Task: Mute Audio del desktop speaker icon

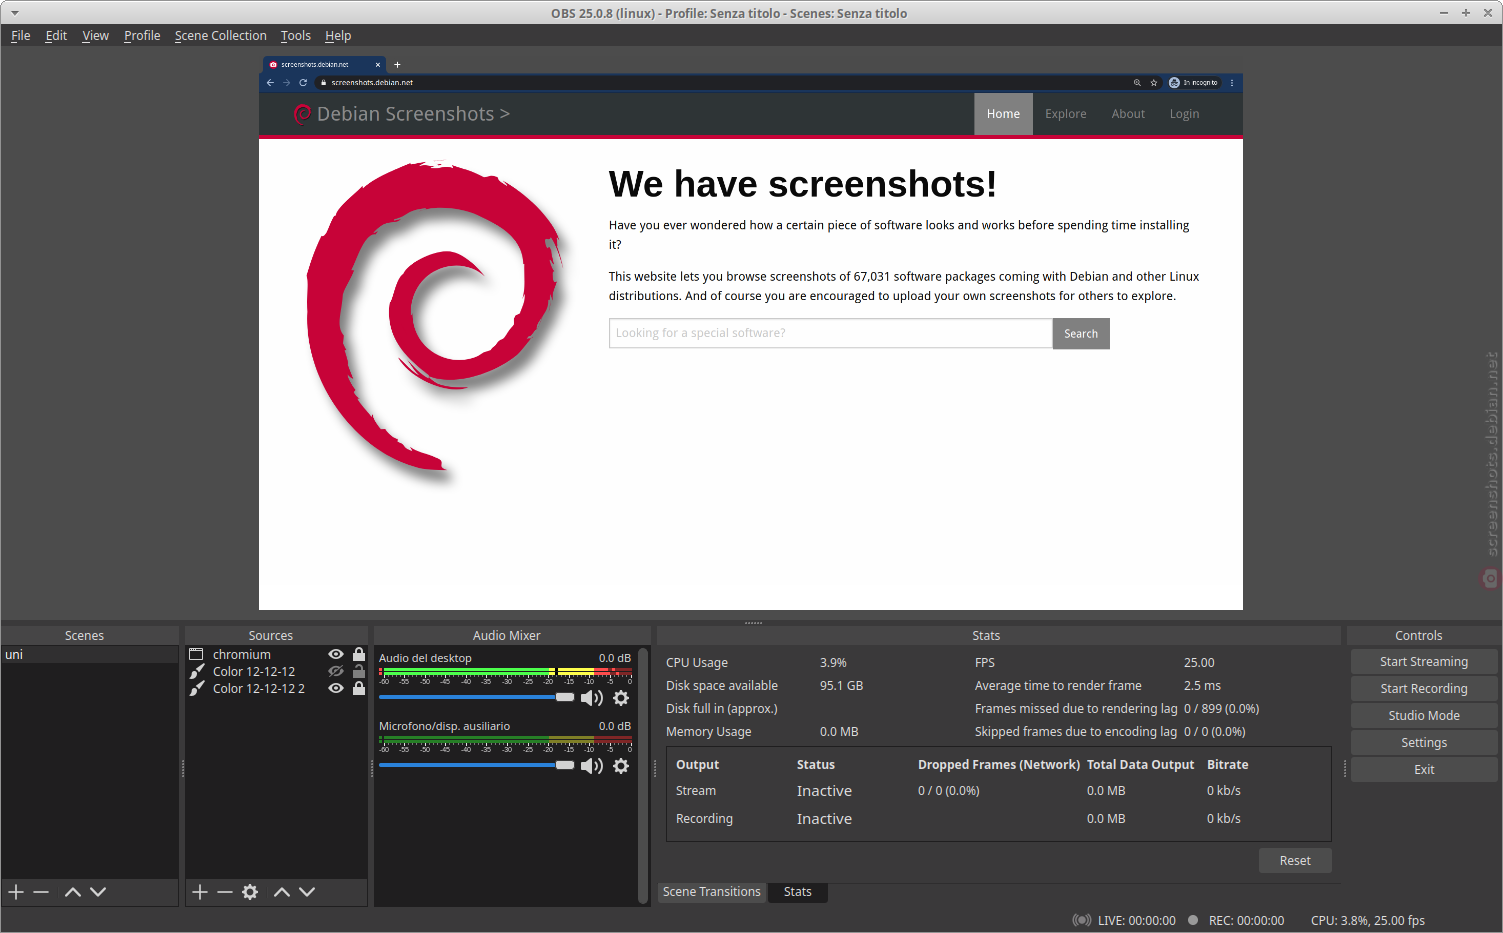Action: tap(592, 698)
